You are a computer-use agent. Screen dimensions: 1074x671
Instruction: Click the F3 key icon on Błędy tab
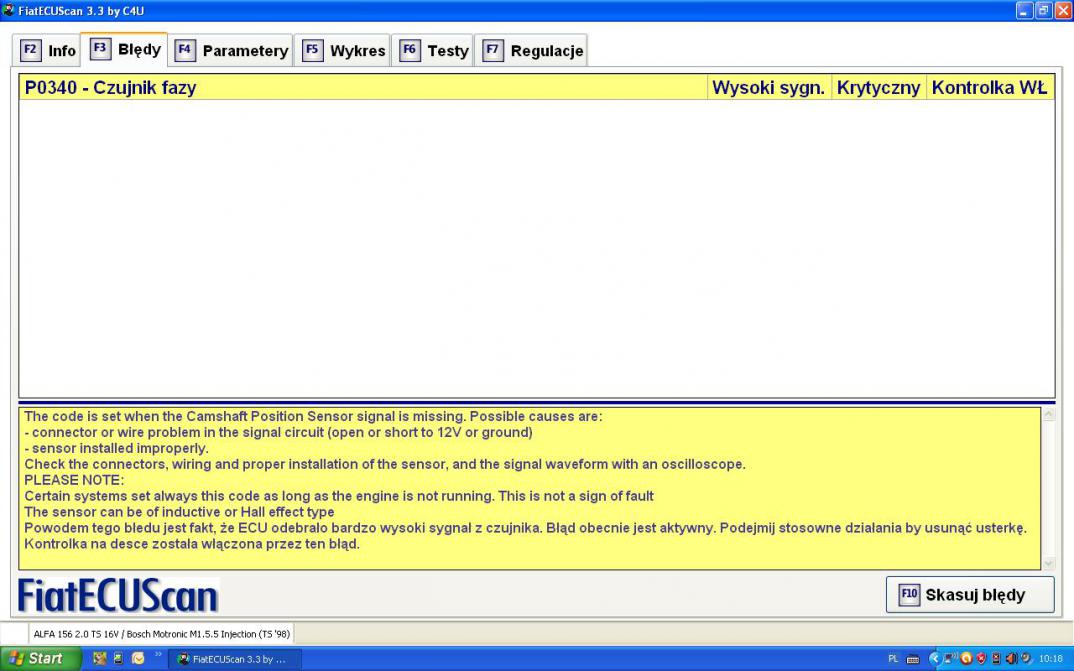tap(100, 49)
